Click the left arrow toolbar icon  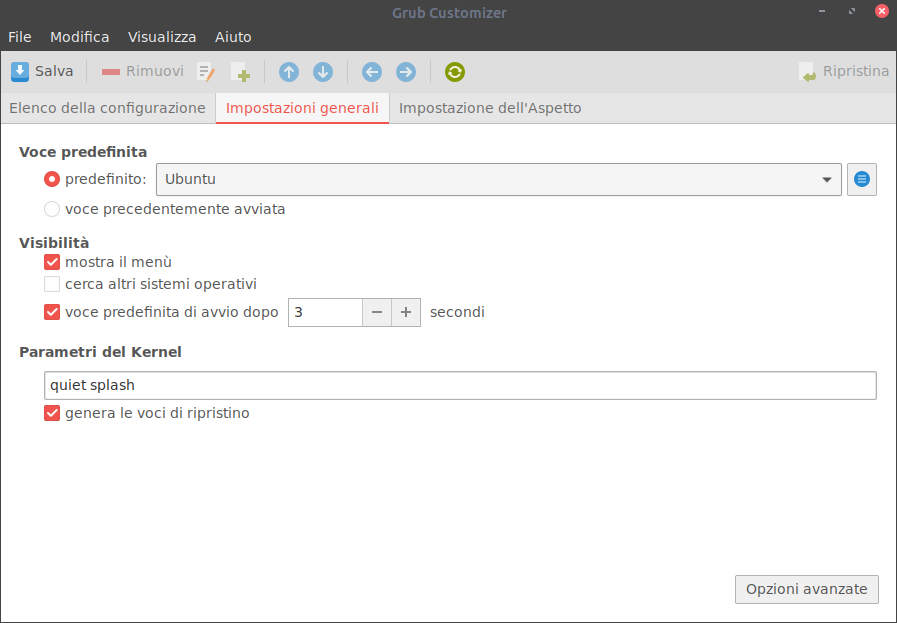click(372, 72)
